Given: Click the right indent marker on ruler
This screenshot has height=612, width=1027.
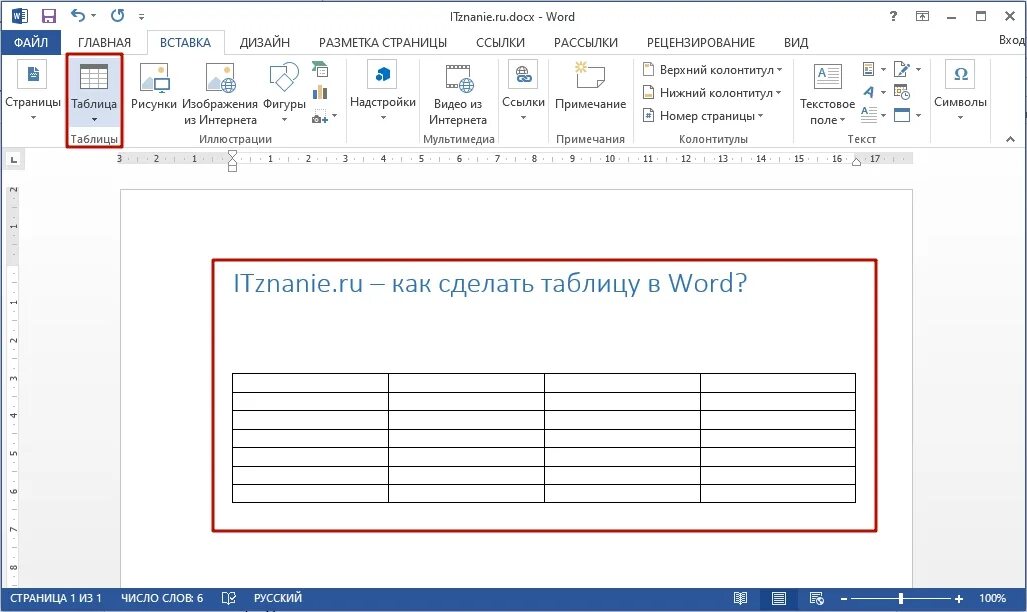Looking at the screenshot, I should pos(856,162).
